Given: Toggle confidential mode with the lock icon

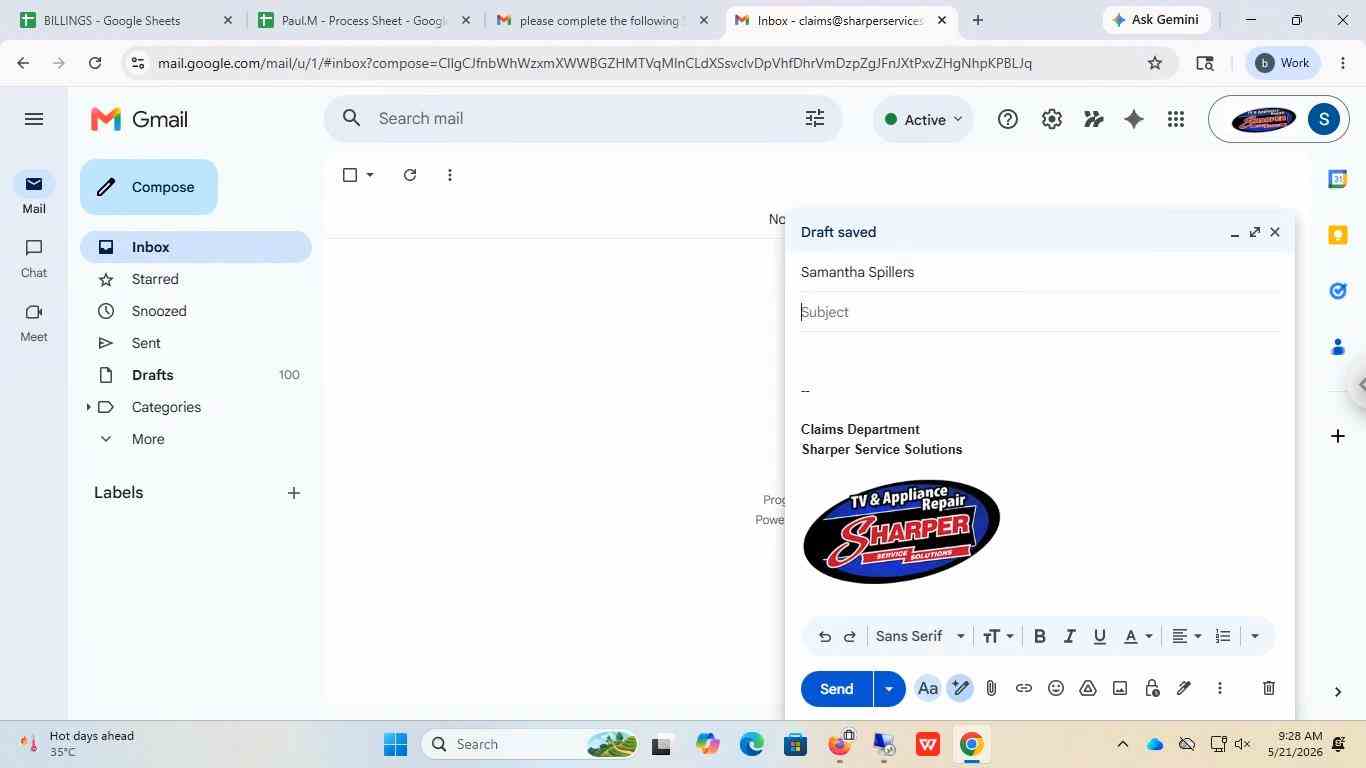Looking at the screenshot, I should point(1152,688).
